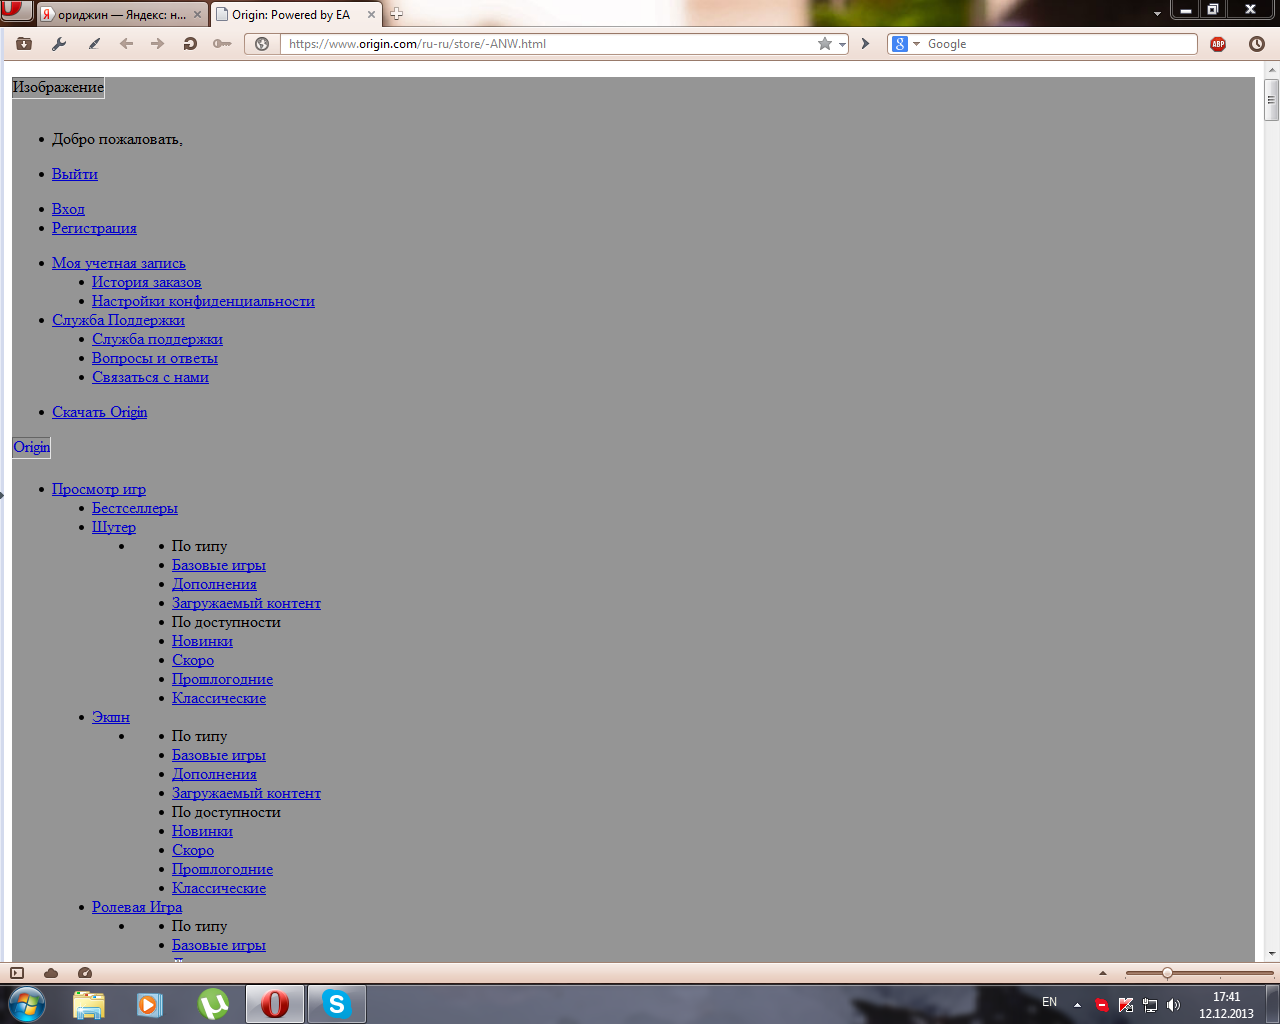
Task: Click Добро пожаловать, text
Action: click(117, 139)
